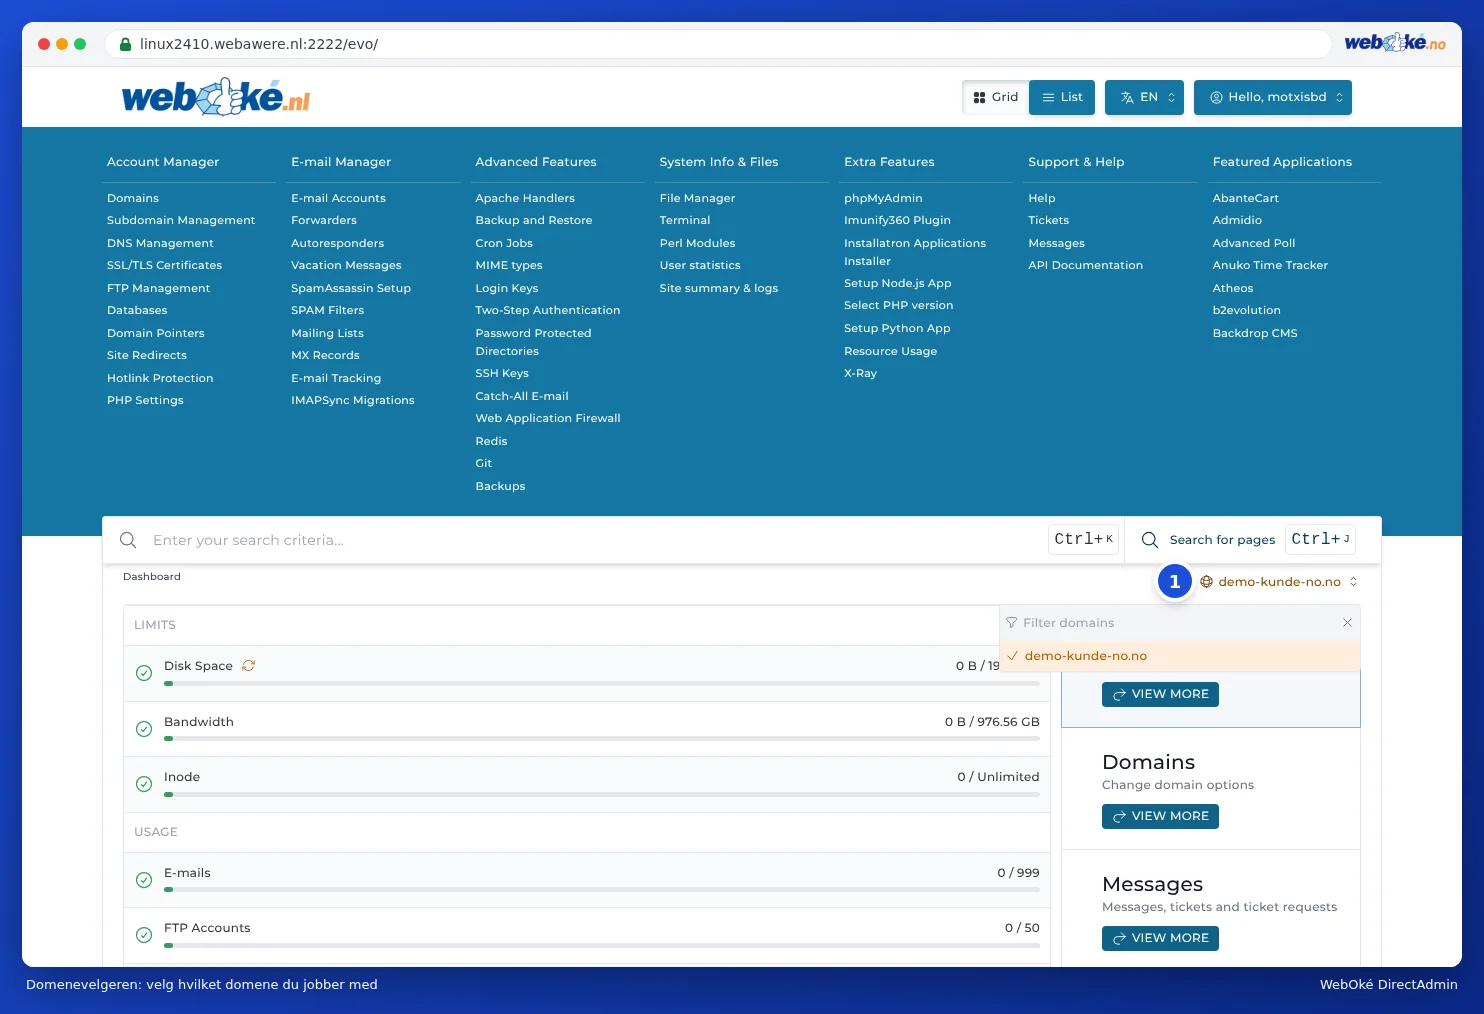Click the Disk Space usage bar
The image size is (1484, 1014).
coord(602,684)
